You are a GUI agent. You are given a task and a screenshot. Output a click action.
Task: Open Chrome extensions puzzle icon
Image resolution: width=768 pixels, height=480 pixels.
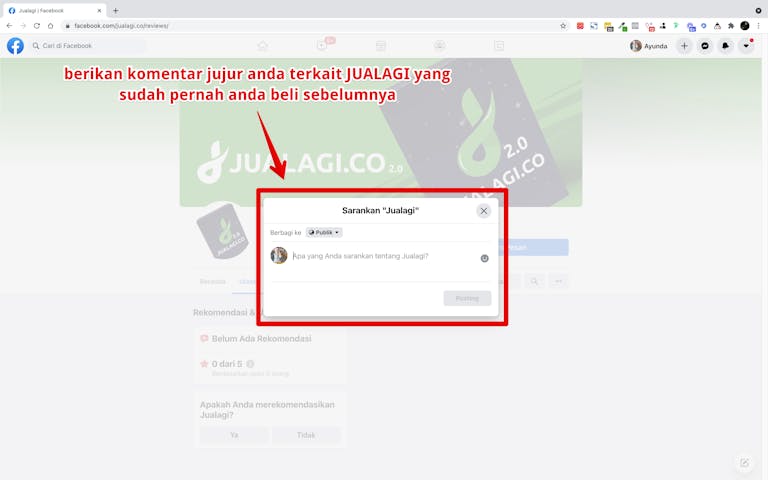point(731,25)
